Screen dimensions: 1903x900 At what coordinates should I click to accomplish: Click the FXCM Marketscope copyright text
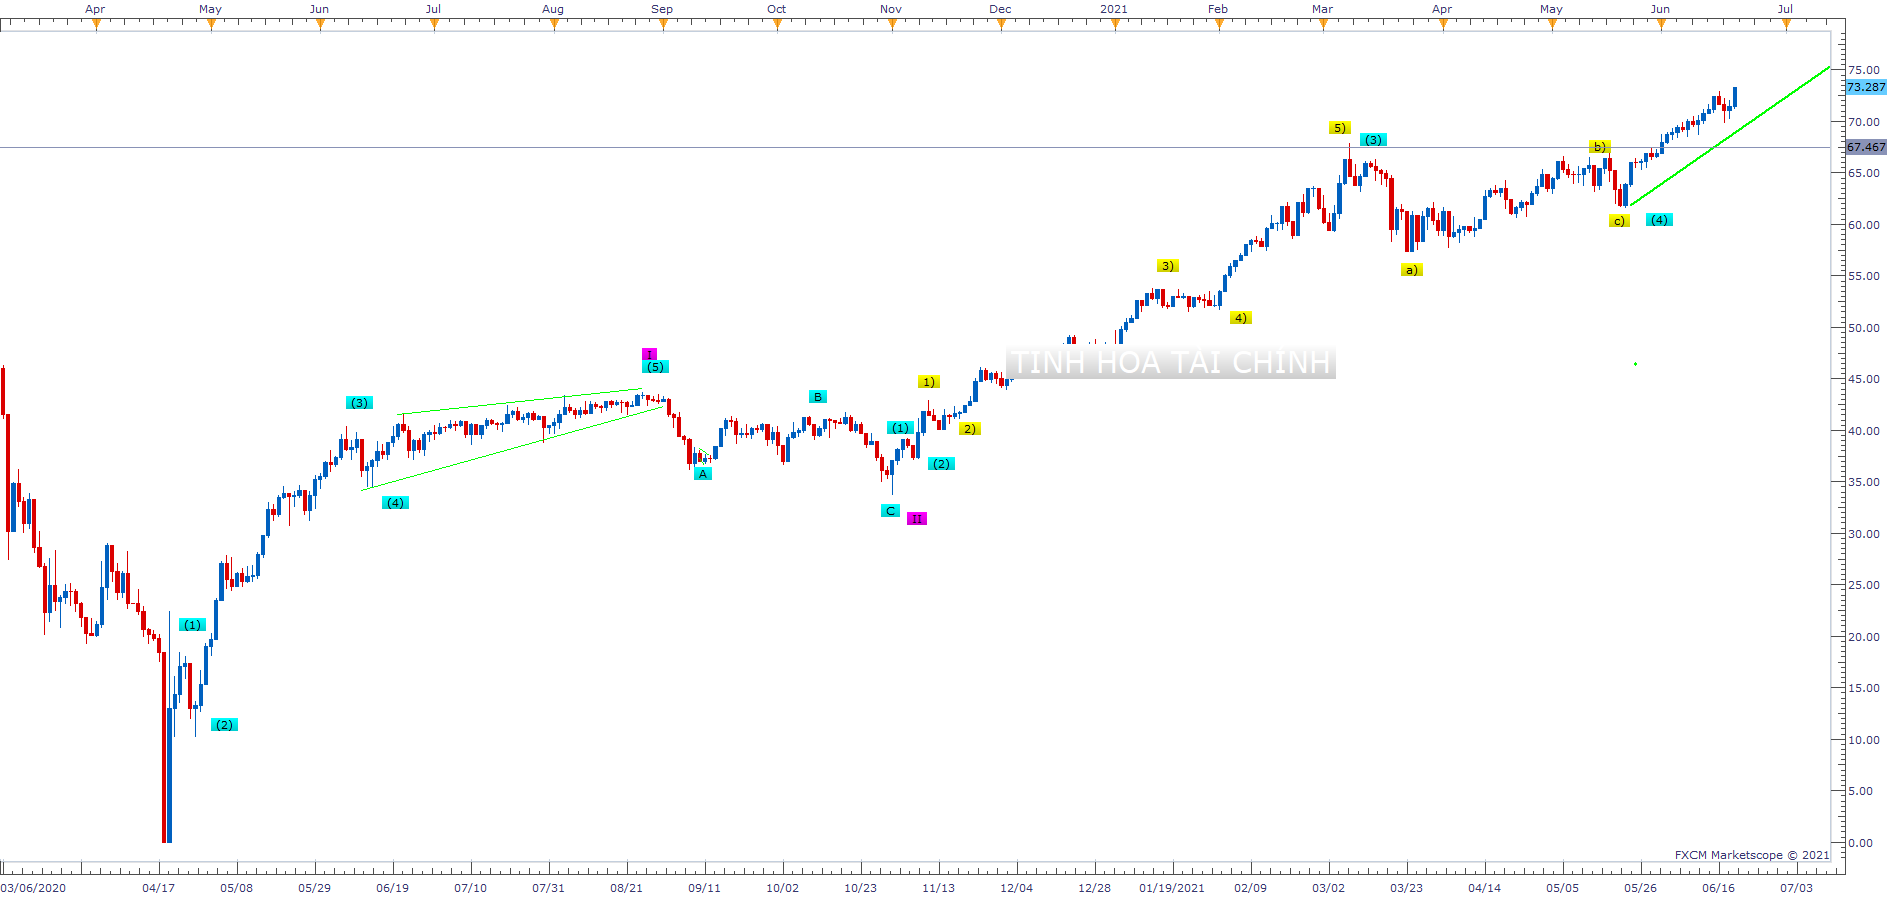(1751, 855)
